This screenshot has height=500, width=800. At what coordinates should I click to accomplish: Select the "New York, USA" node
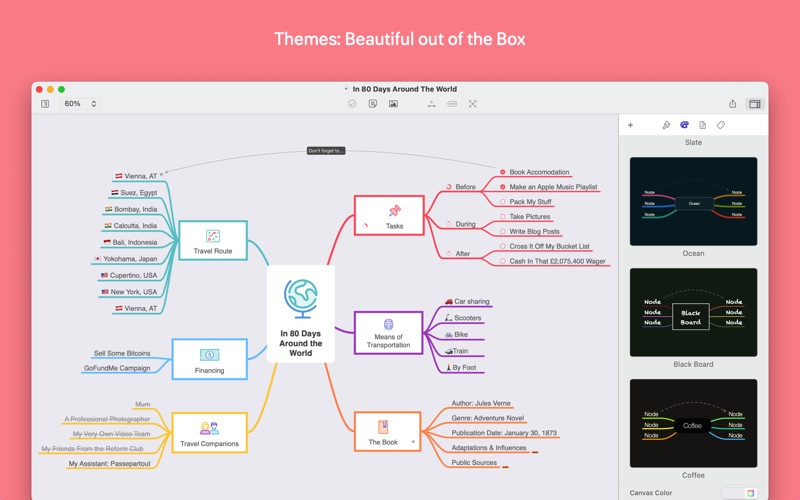129,292
